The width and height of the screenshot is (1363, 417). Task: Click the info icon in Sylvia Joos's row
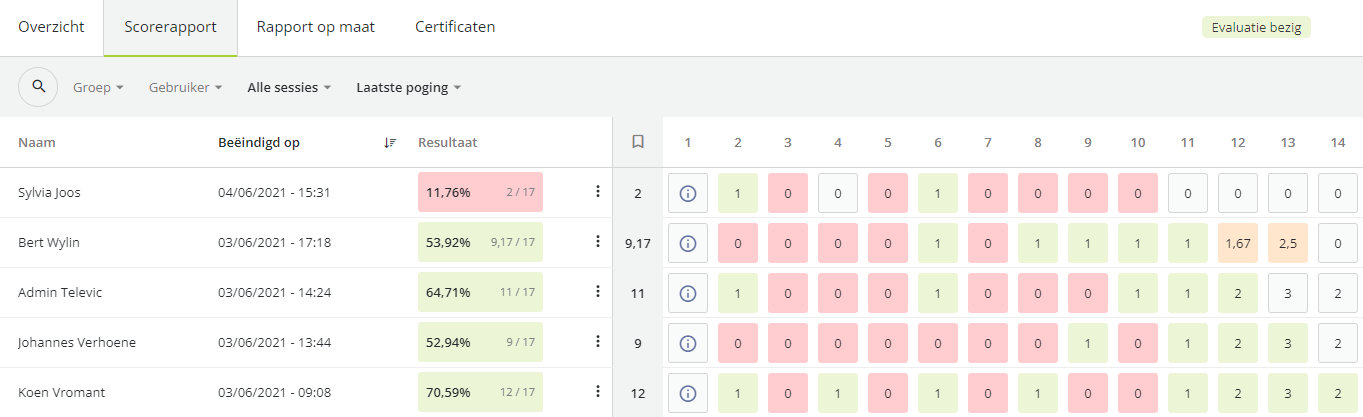(688, 192)
